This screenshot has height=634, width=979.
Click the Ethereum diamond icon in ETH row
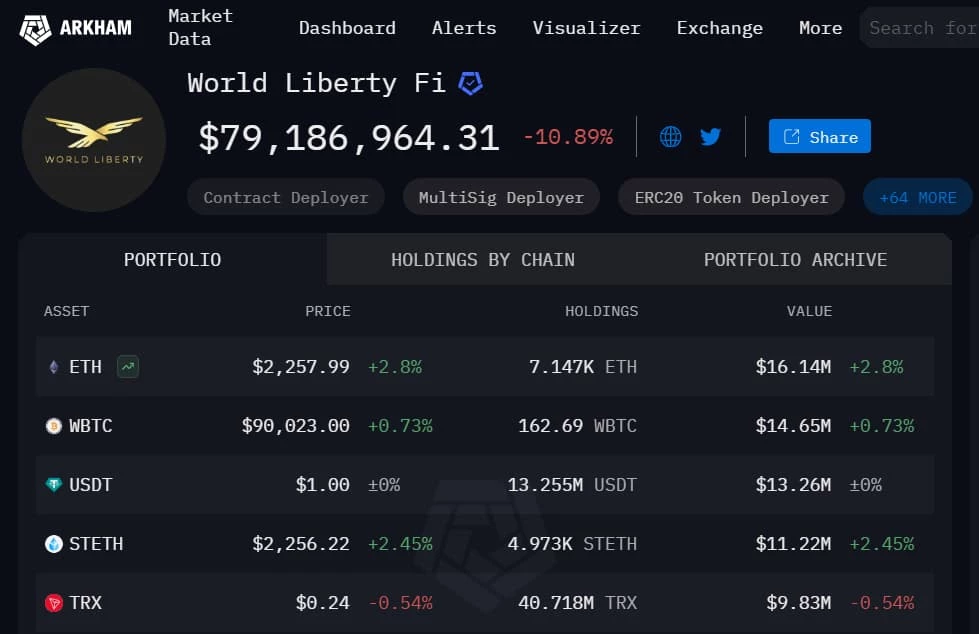tap(54, 367)
